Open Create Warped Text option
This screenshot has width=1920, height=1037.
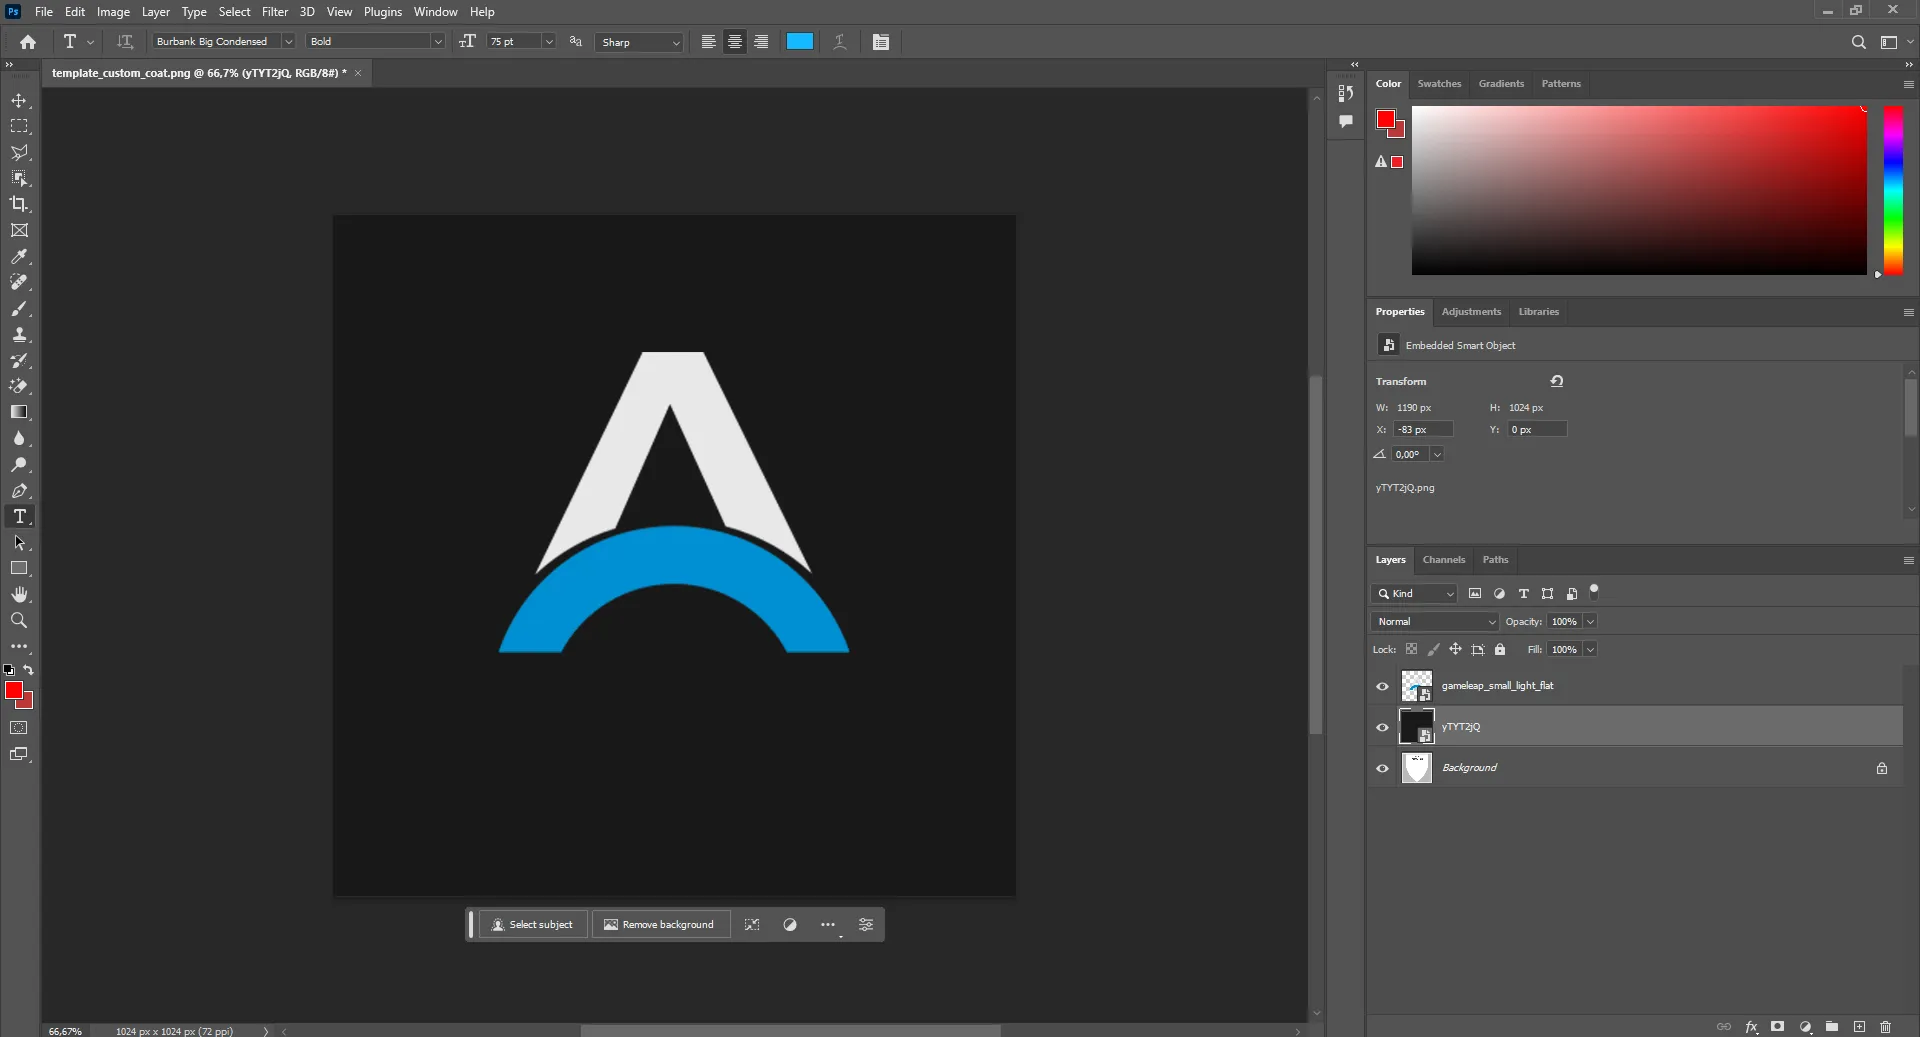(840, 42)
